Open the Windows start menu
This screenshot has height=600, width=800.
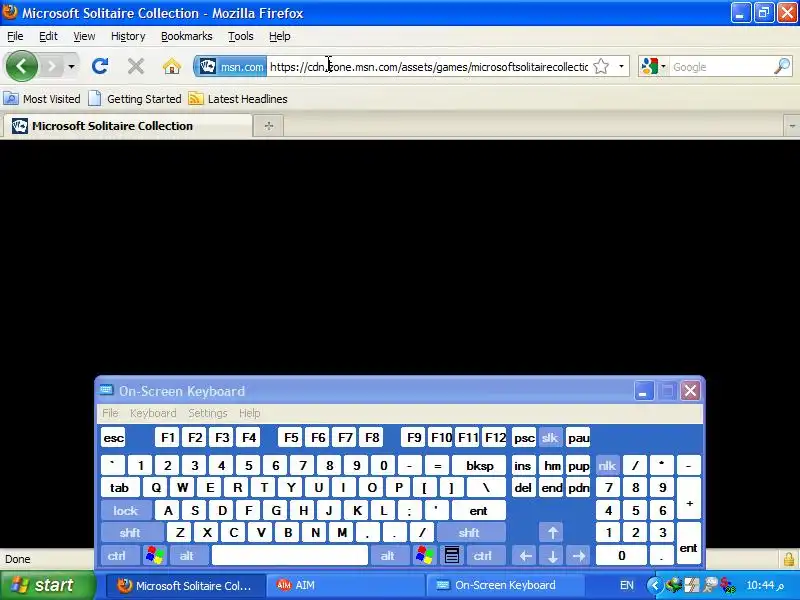tap(47, 585)
